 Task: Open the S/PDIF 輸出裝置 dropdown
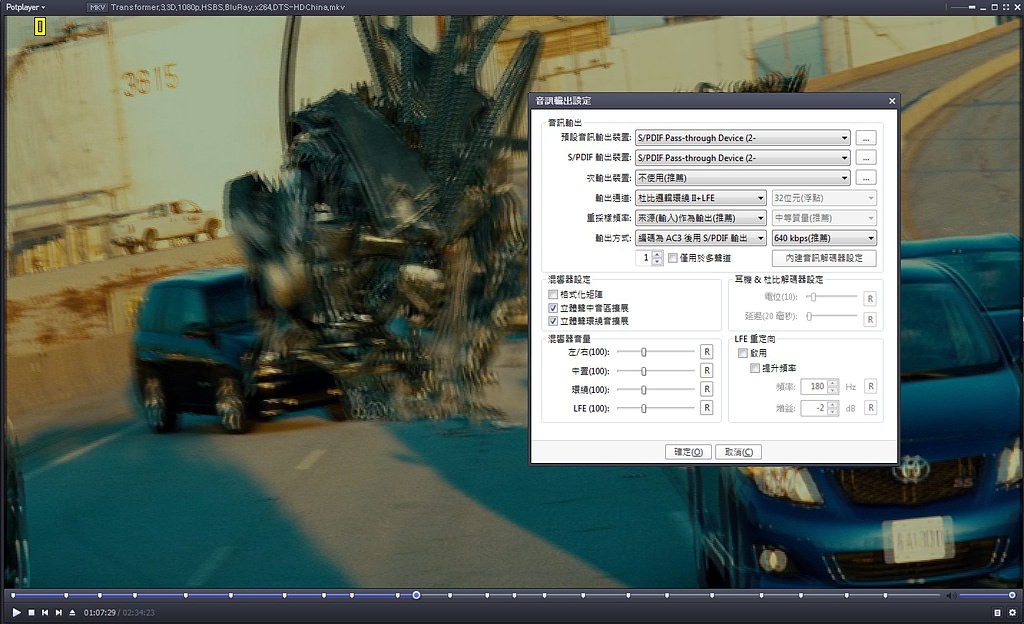743,158
